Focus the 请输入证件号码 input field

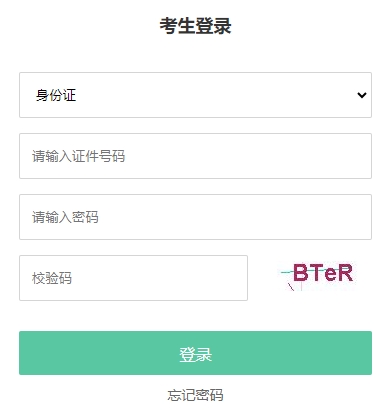click(x=195, y=156)
